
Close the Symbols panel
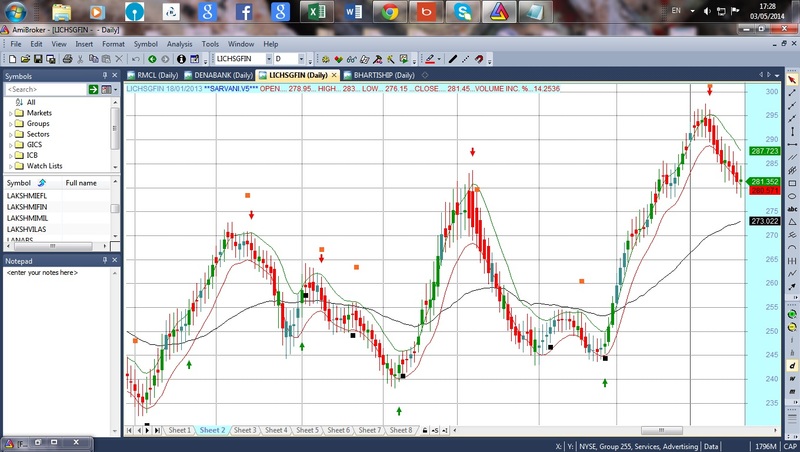(115, 76)
